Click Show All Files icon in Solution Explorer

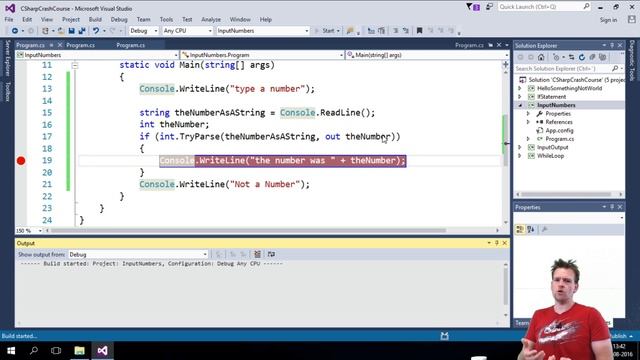(602, 57)
